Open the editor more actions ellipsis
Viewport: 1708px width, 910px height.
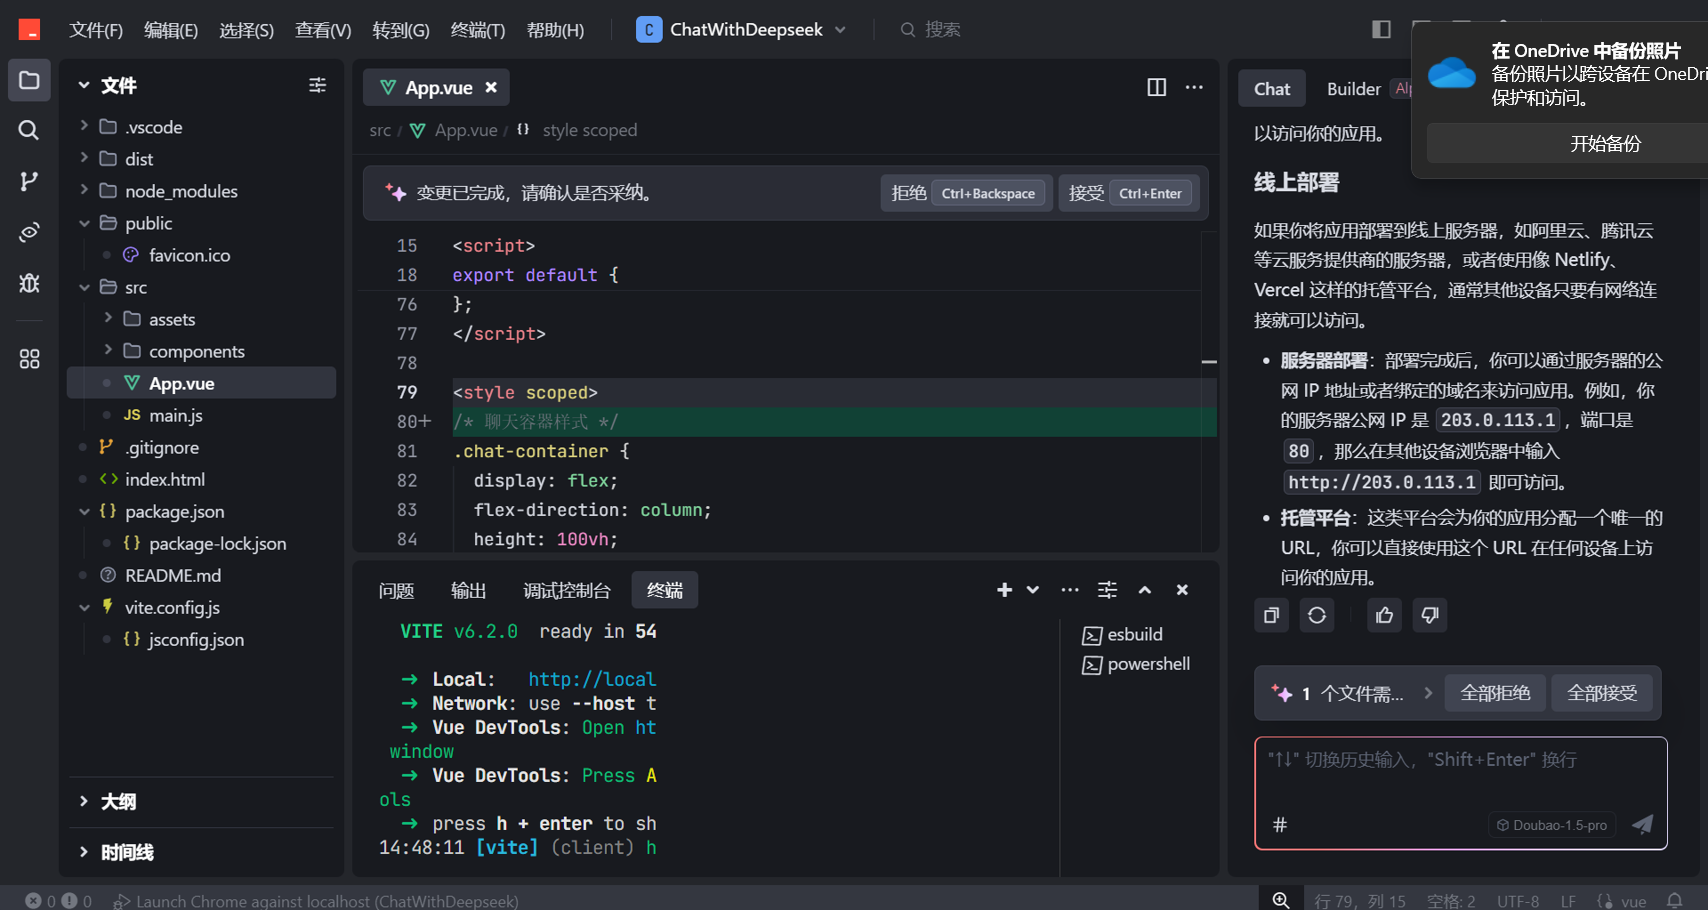[1194, 87]
